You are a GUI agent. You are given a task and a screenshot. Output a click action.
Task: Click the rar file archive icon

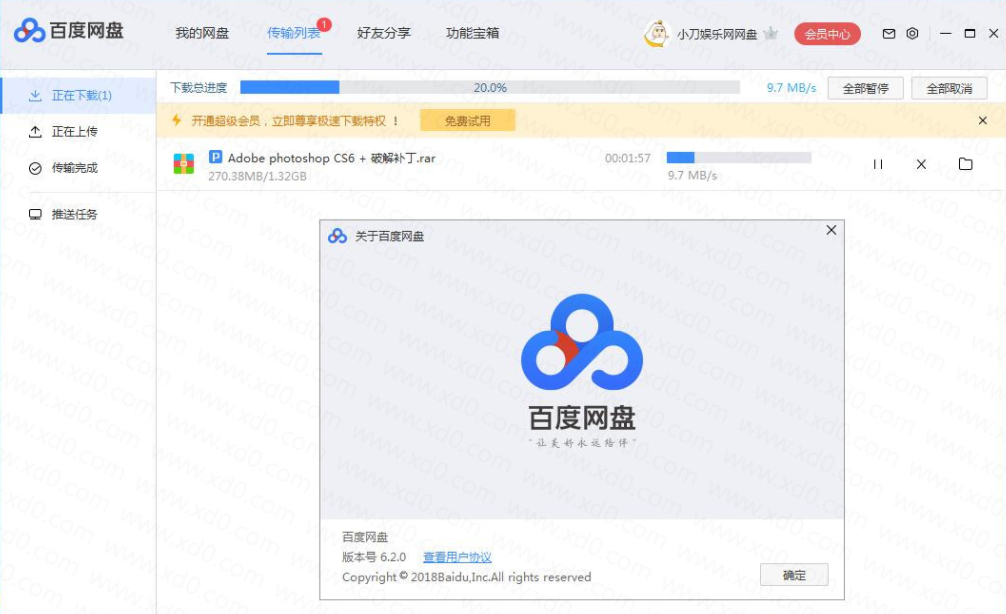tap(183, 164)
